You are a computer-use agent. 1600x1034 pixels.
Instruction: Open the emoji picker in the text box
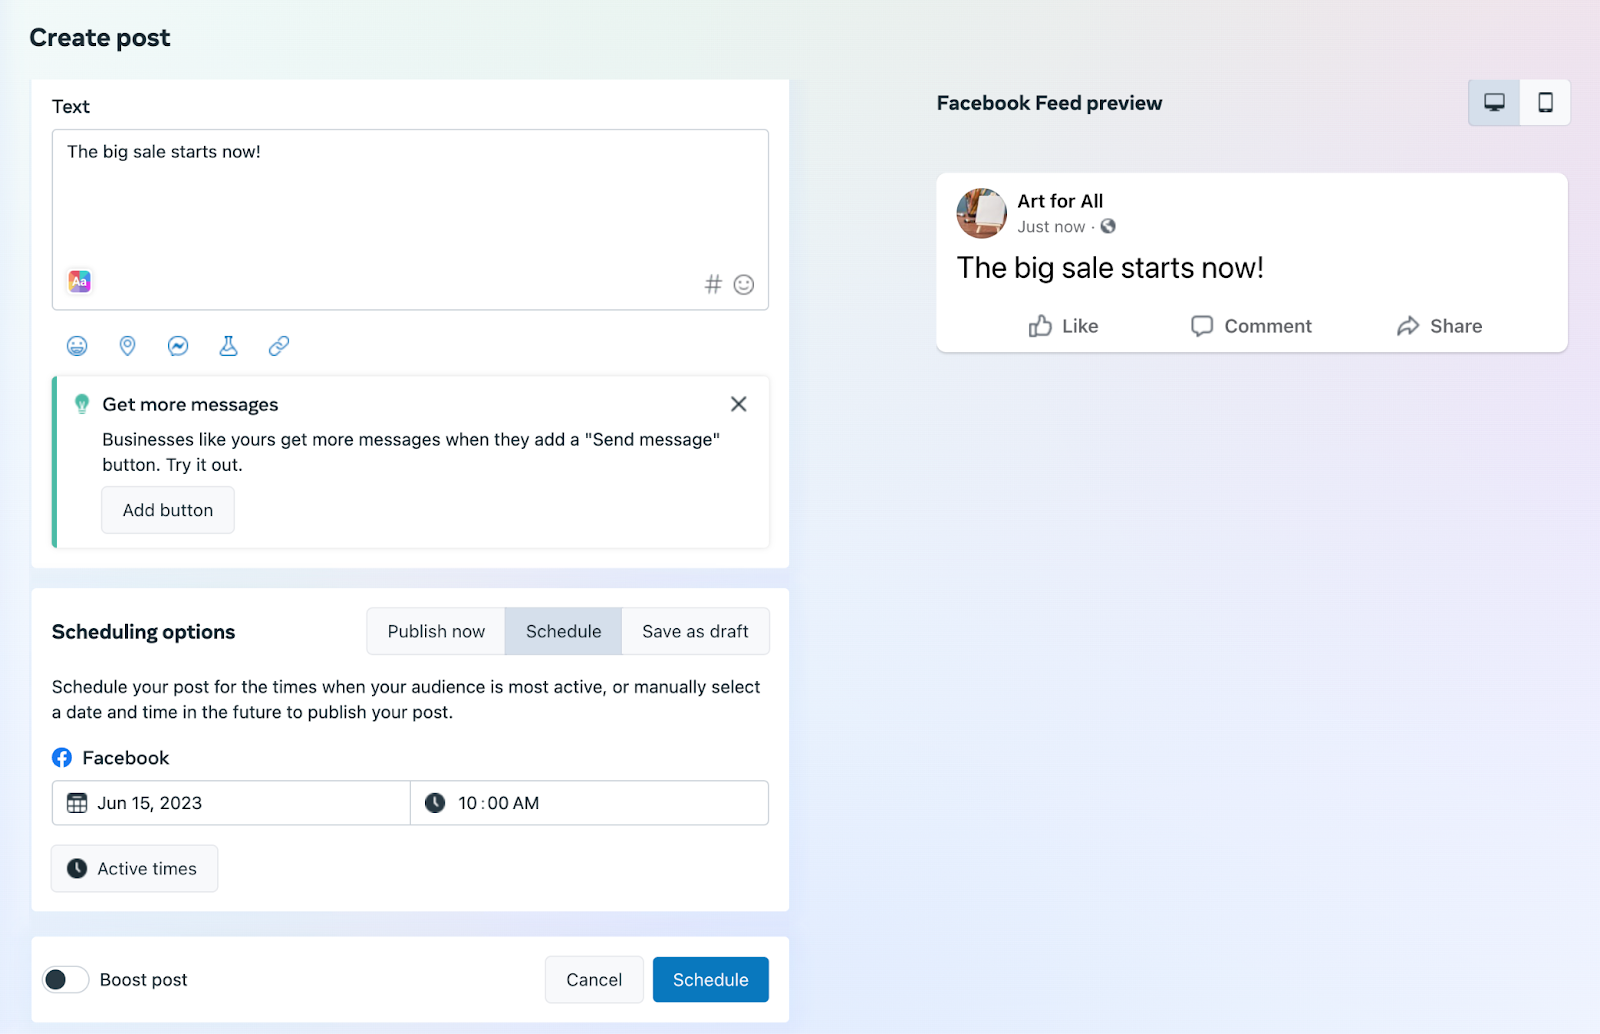tap(744, 284)
